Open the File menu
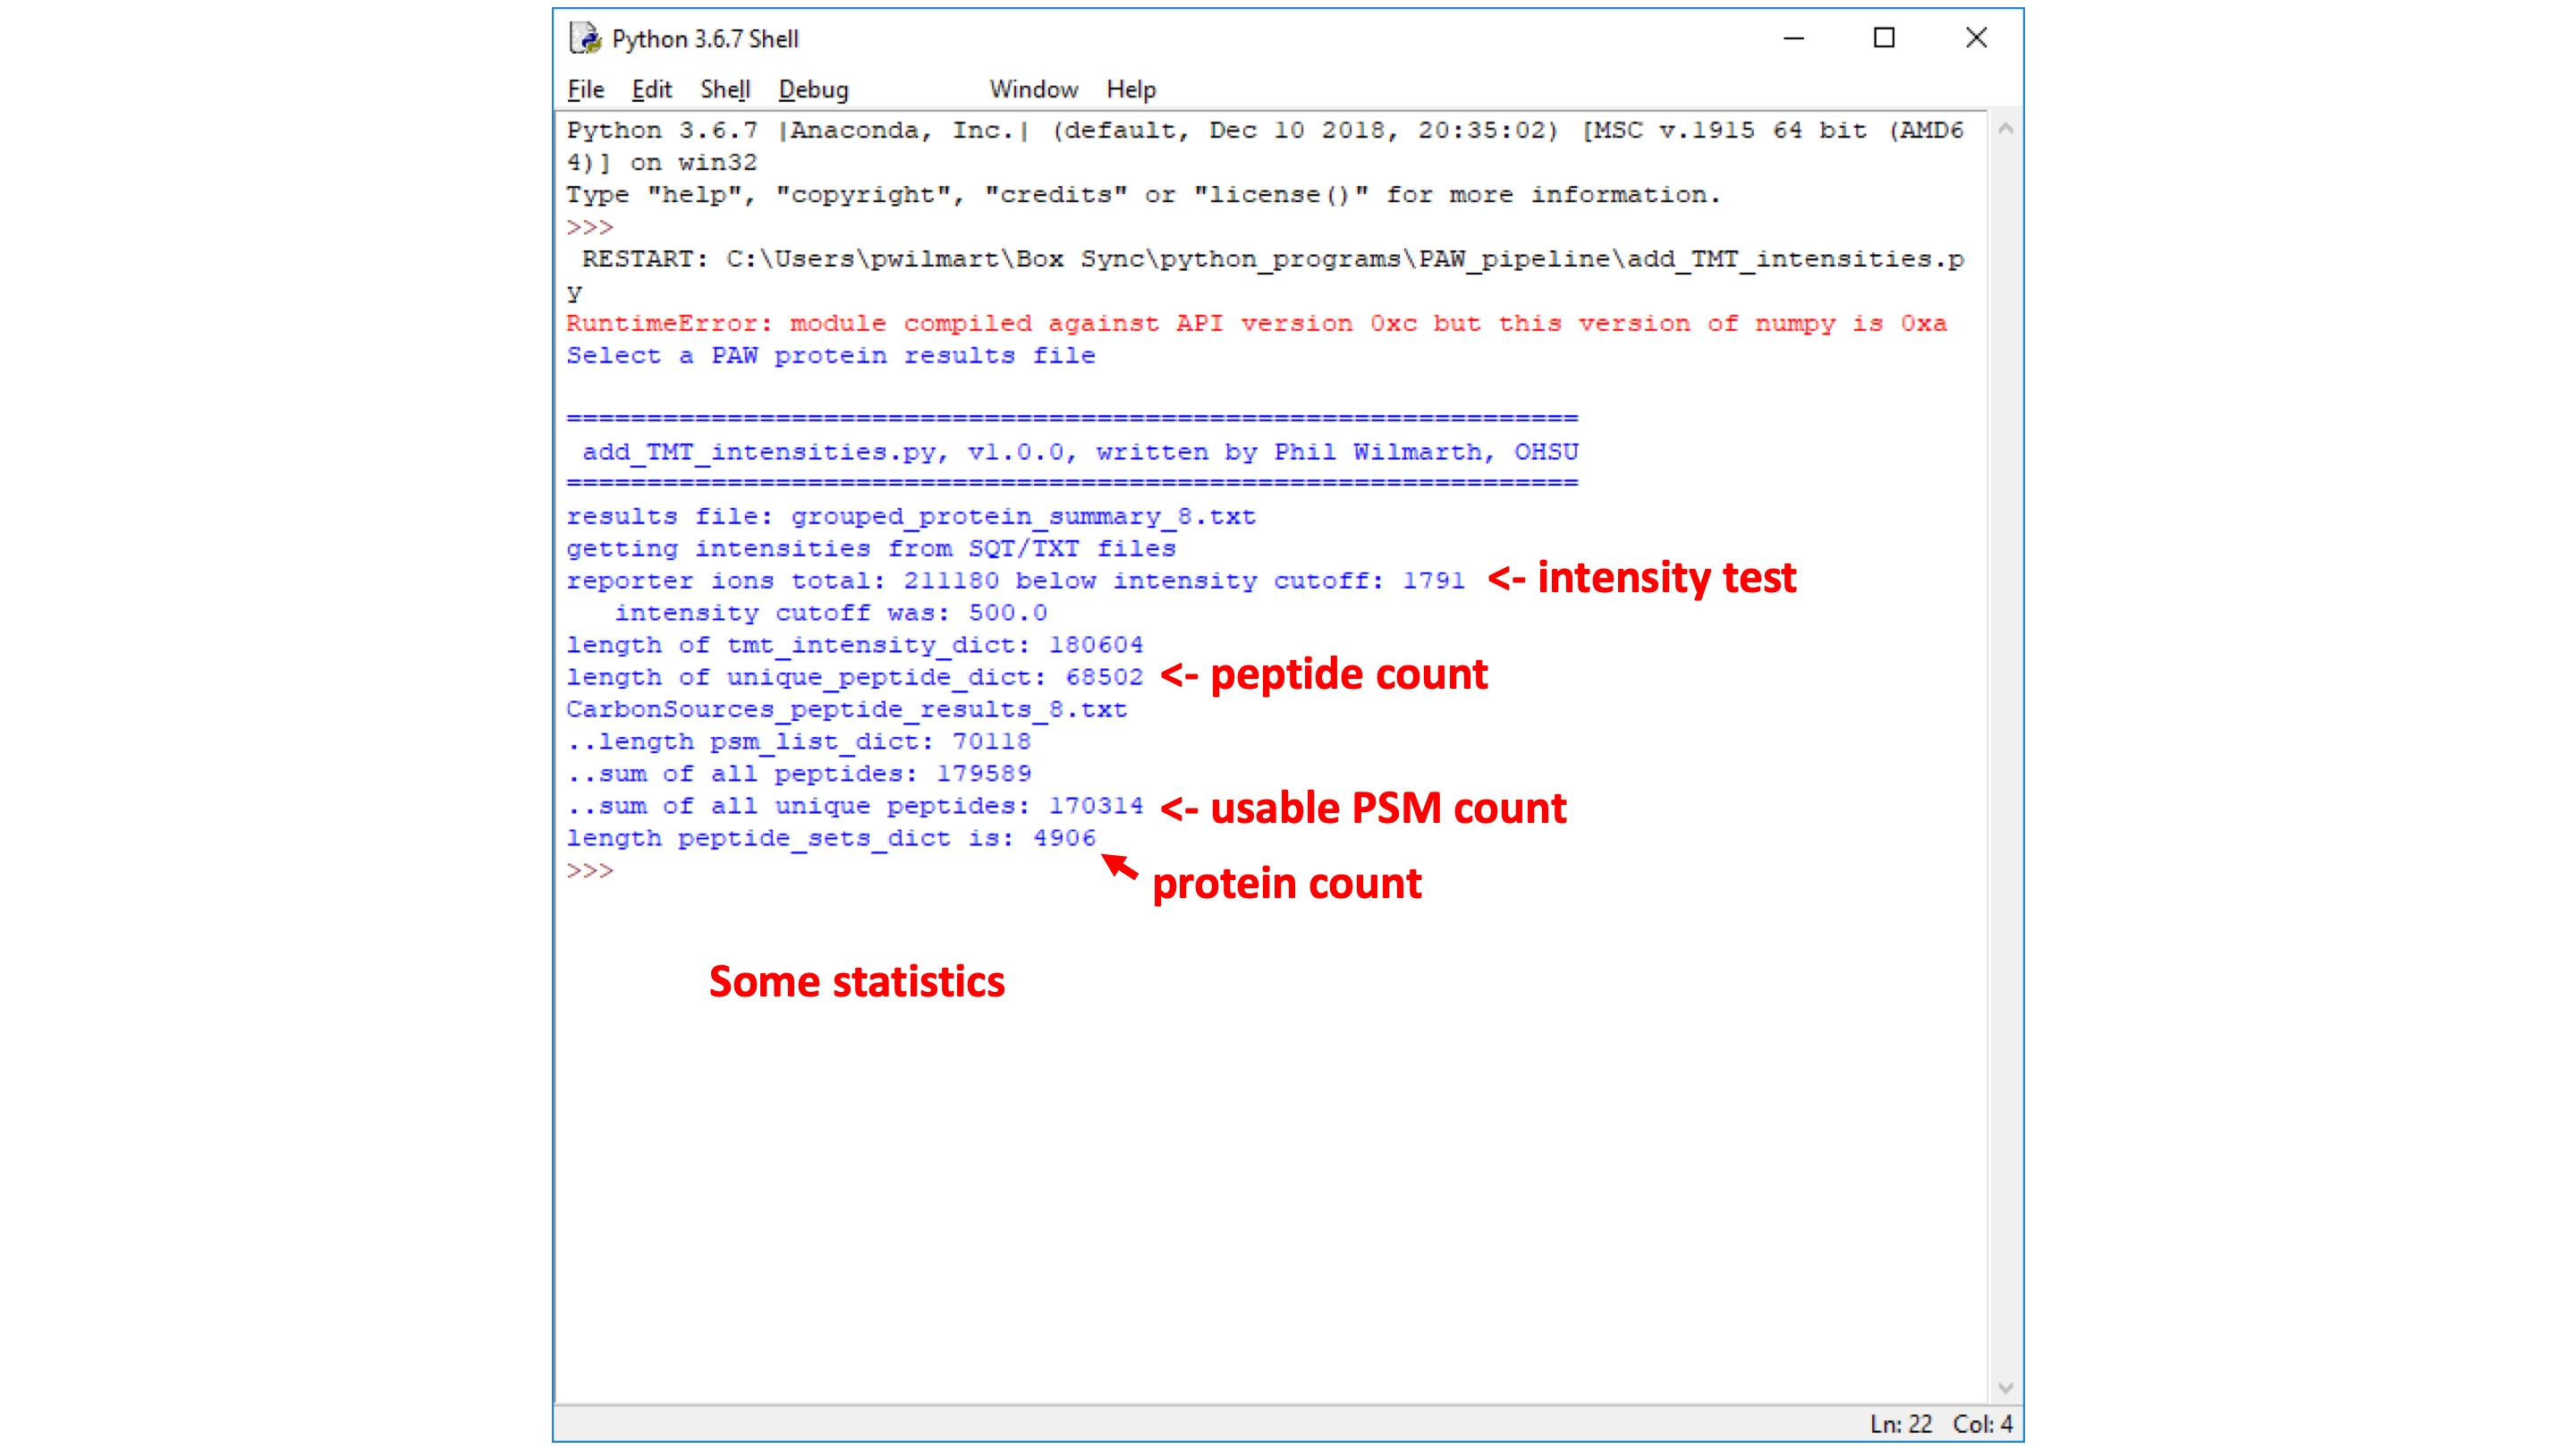The height and width of the screenshot is (1449, 2576). pyautogui.click(x=585, y=89)
